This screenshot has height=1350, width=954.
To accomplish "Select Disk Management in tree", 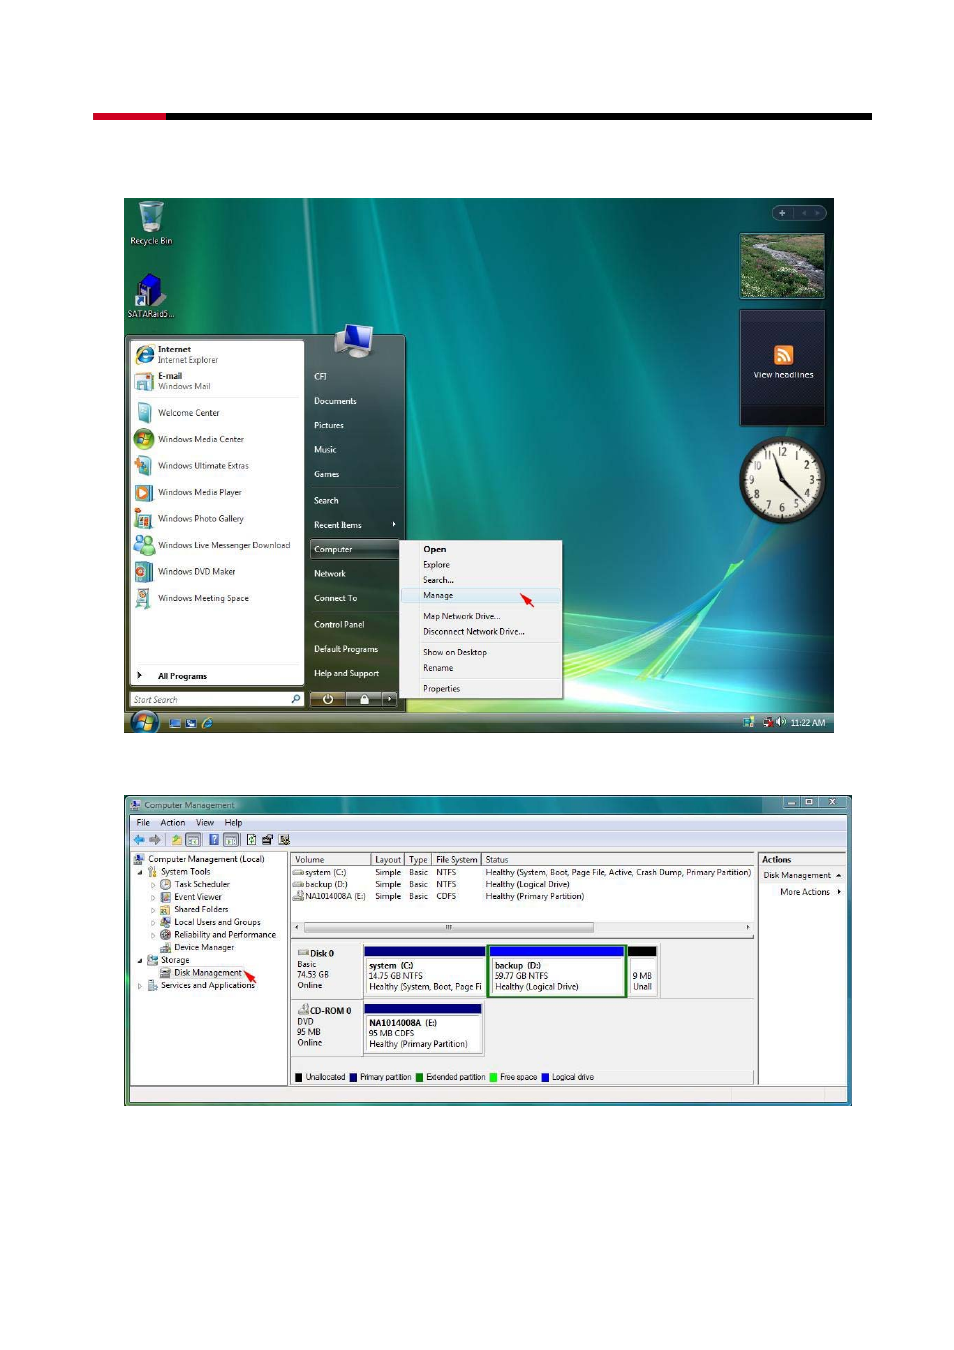I will coord(207,972).
